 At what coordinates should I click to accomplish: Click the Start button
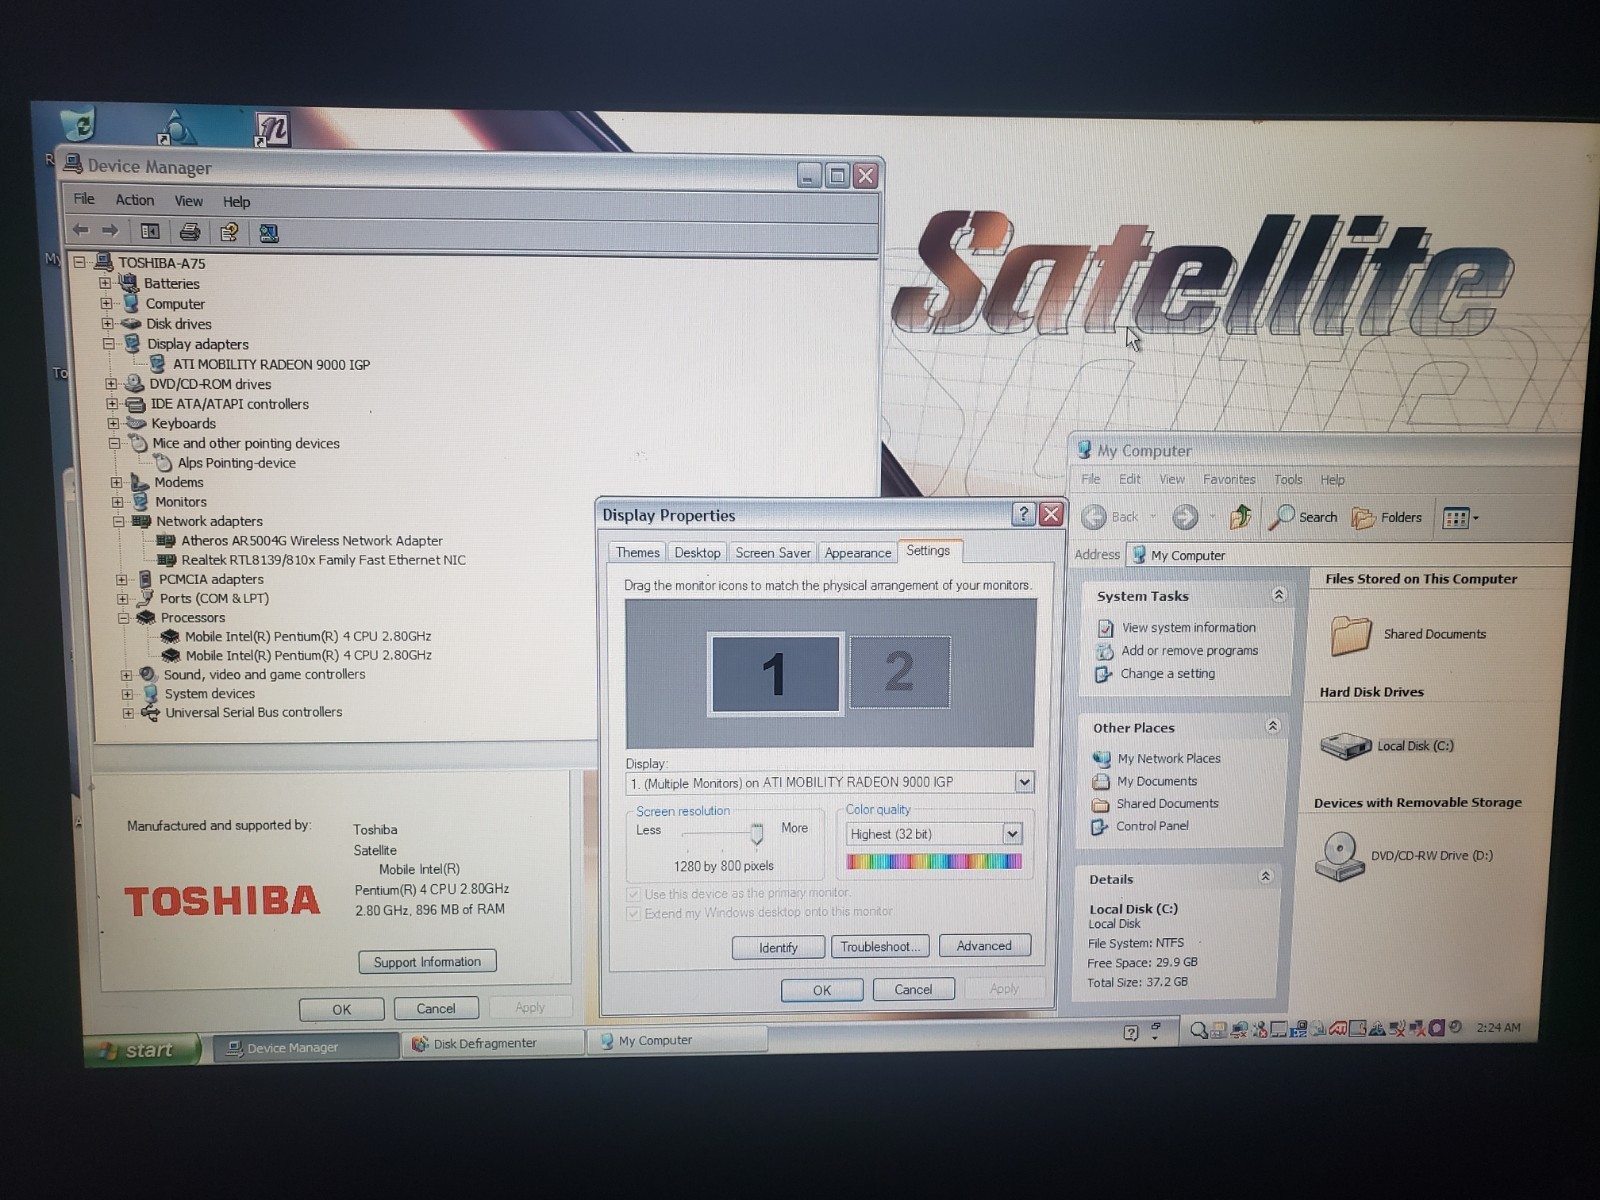(141, 1050)
